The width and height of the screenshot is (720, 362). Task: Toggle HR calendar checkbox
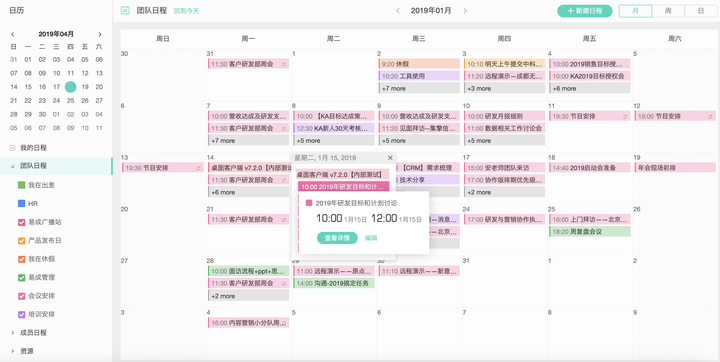(21, 204)
